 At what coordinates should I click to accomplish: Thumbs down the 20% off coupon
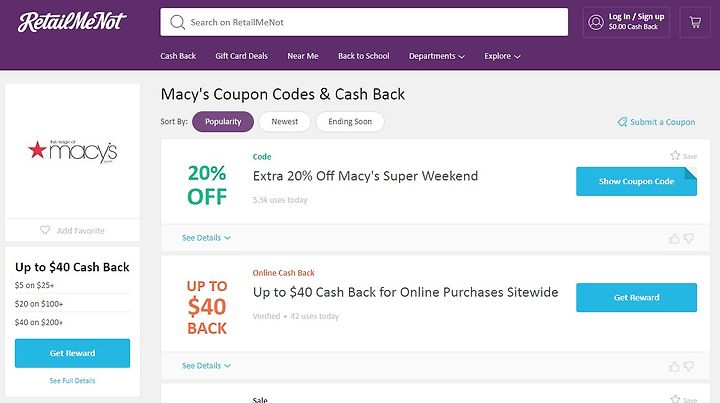tap(688, 238)
